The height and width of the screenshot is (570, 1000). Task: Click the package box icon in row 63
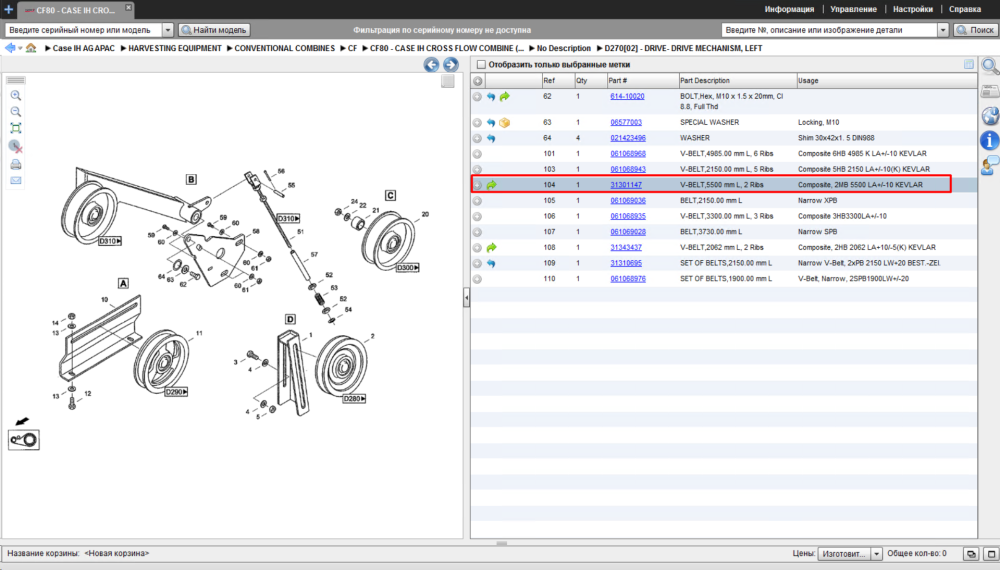tap(504, 122)
